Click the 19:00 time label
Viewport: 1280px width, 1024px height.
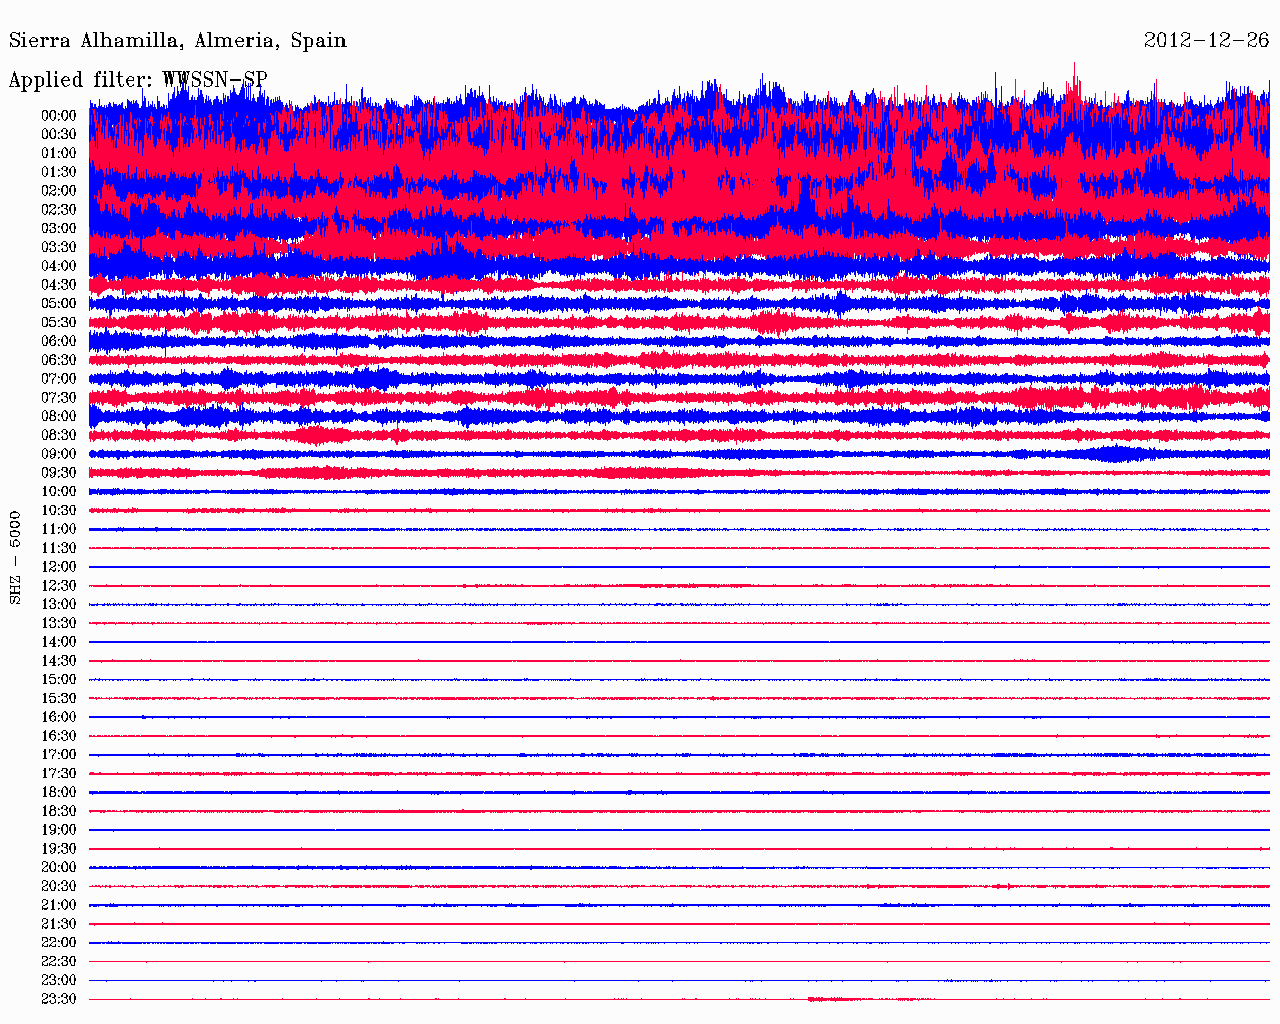tap(59, 830)
